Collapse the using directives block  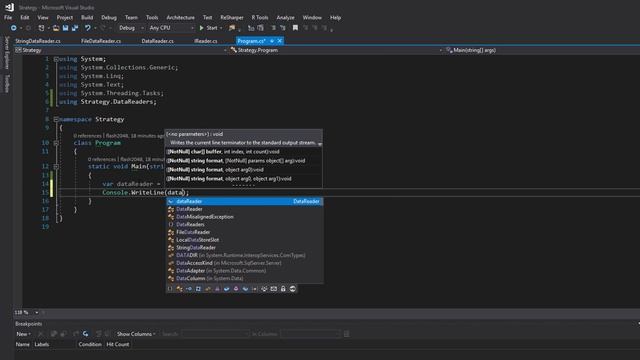(x=56, y=59)
